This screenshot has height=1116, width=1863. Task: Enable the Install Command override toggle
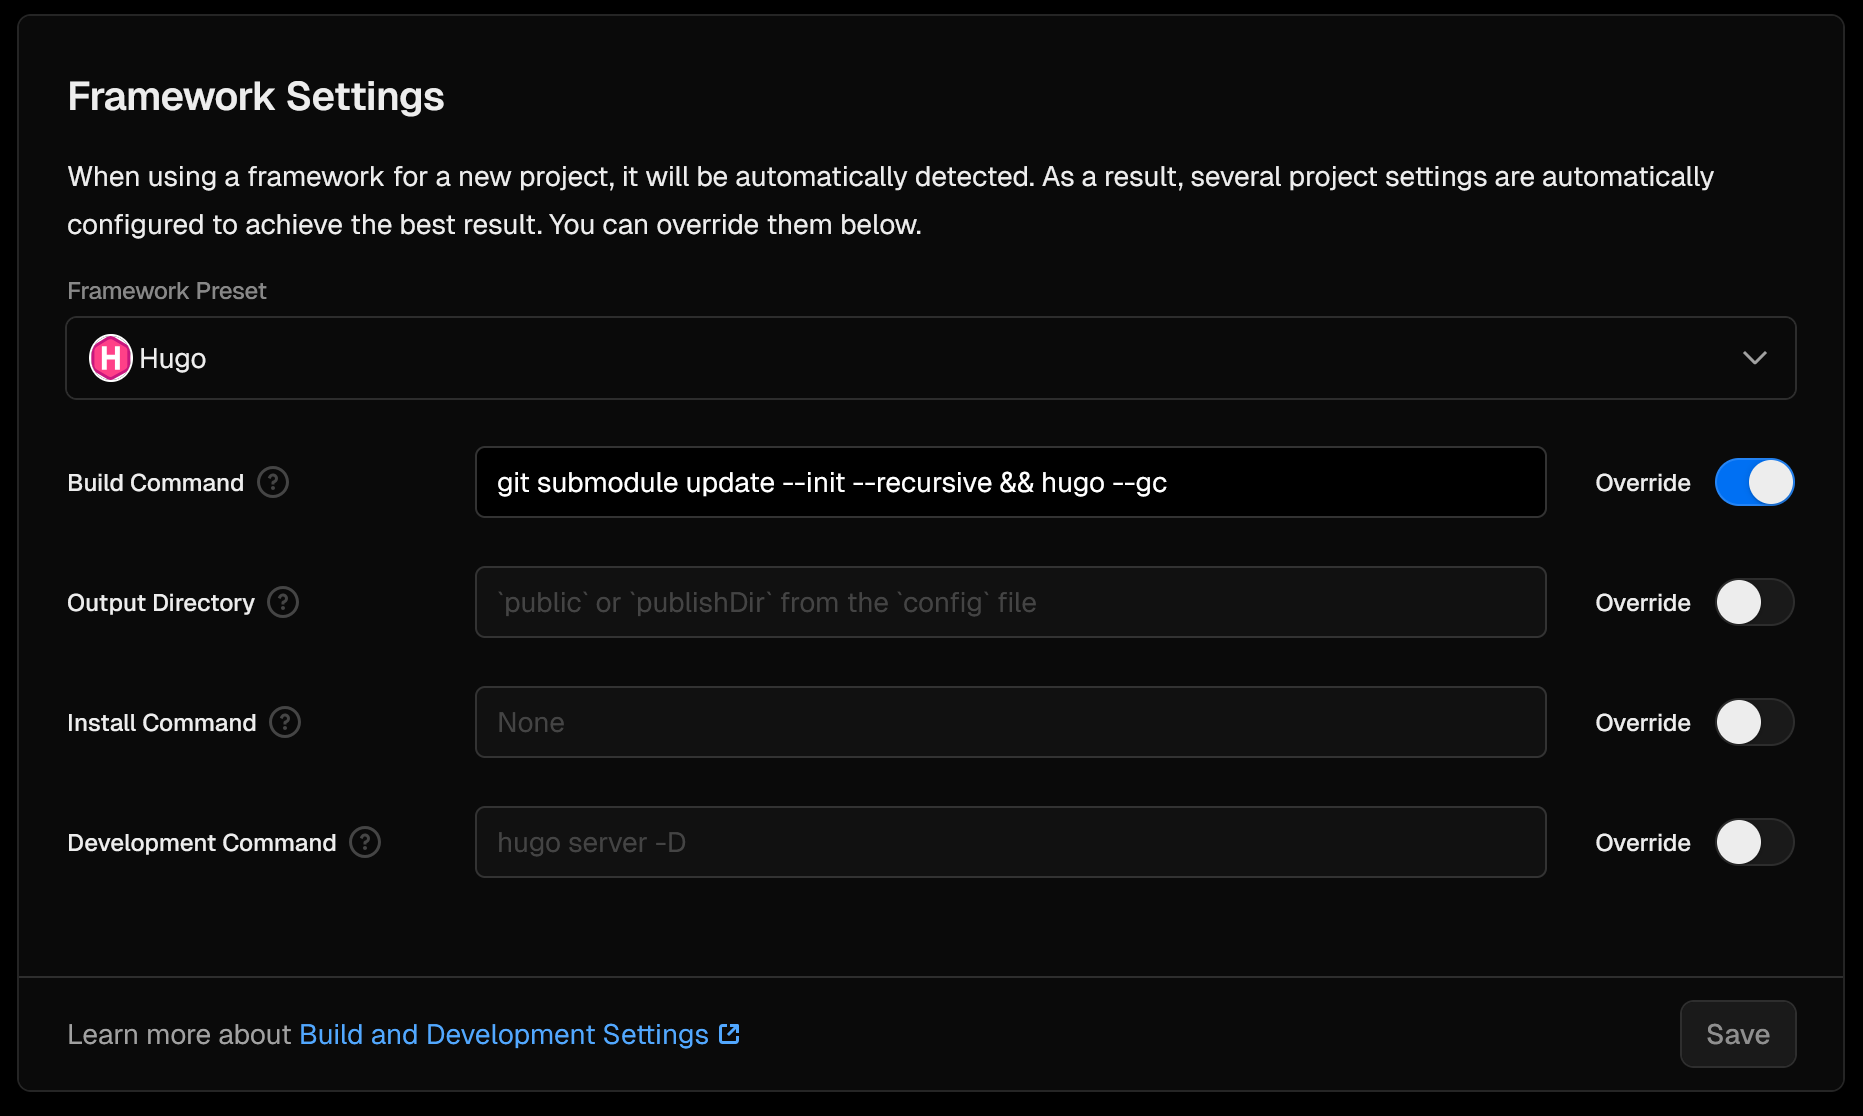point(1755,722)
